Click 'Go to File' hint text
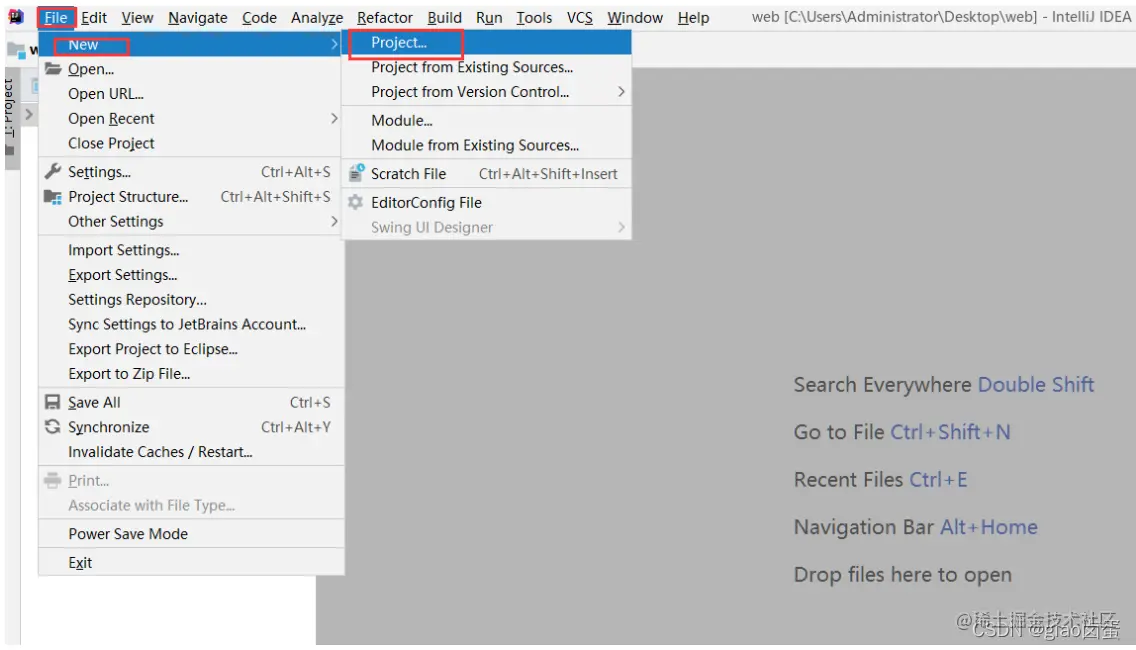Screen dimensions: 1136x650 point(839,432)
